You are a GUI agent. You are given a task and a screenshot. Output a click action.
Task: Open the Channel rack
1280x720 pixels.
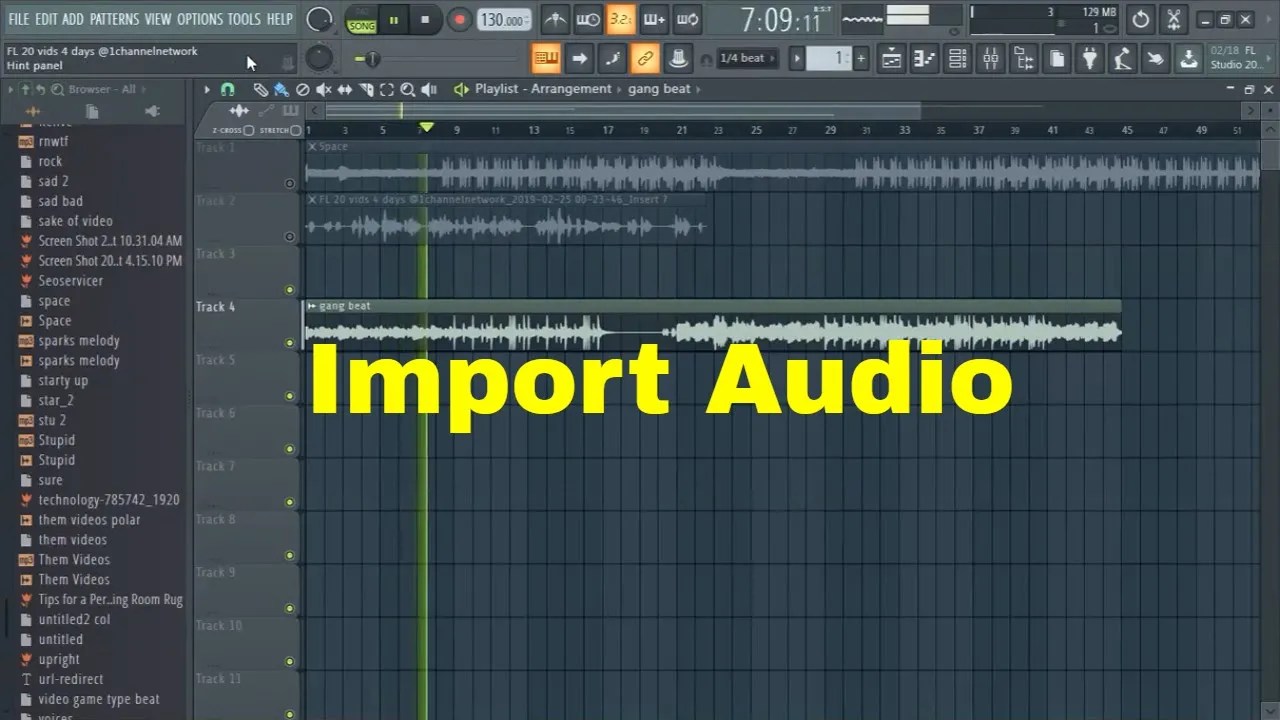coord(957,58)
